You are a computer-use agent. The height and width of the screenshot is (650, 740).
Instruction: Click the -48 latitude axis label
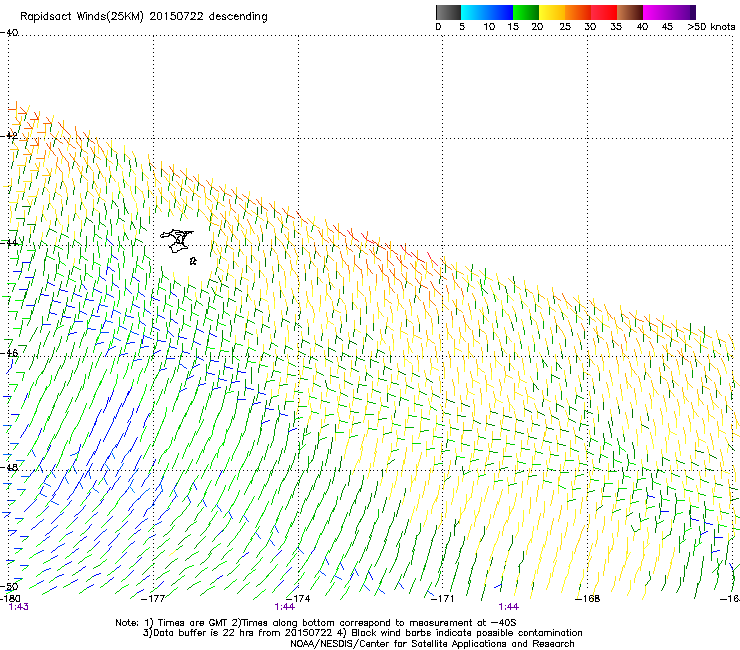(x=9, y=467)
